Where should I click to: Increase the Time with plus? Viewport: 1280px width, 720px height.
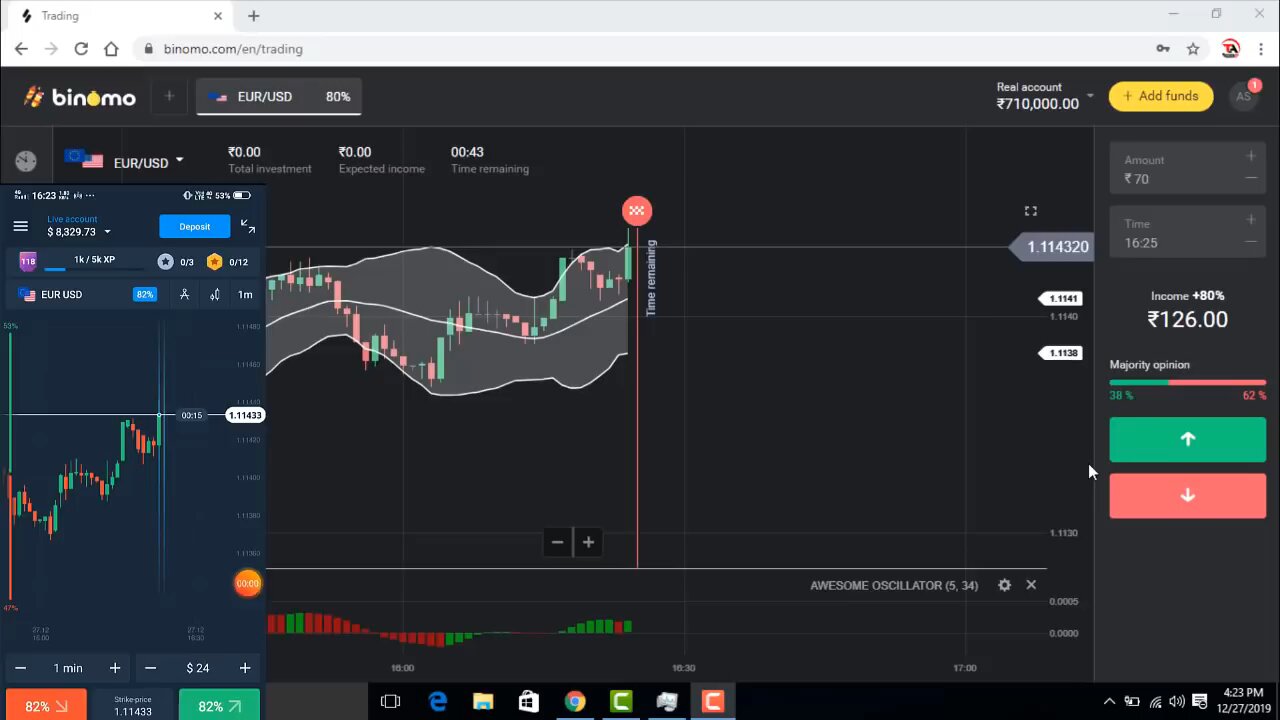1251,220
